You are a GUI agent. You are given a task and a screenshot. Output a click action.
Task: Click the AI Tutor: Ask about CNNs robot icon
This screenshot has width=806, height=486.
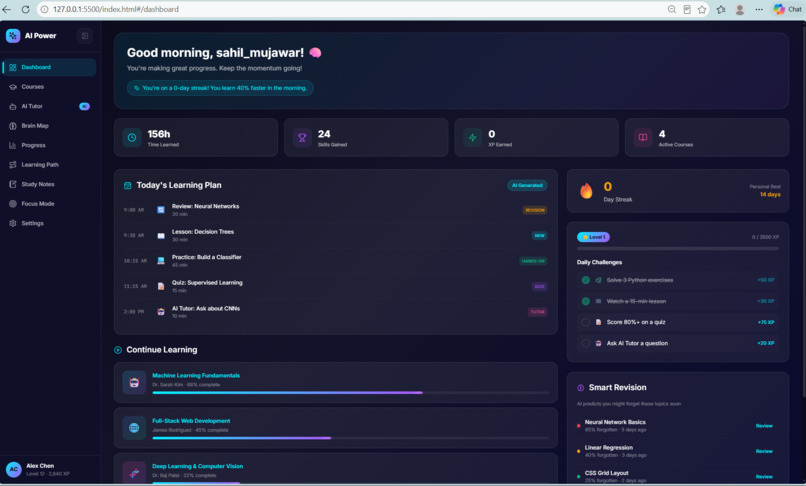point(161,312)
